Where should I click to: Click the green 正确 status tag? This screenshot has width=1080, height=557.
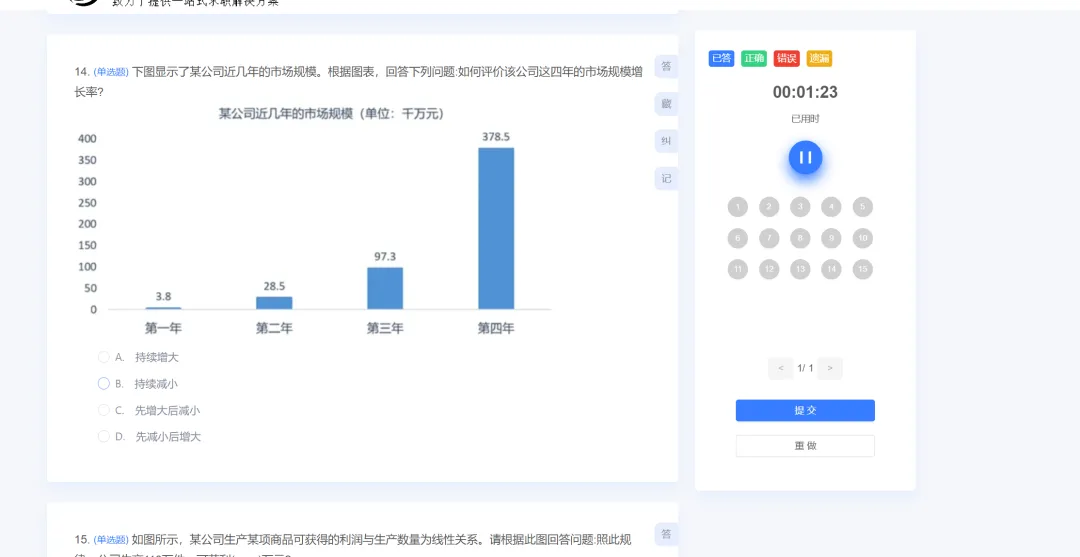click(x=754, y=59)
